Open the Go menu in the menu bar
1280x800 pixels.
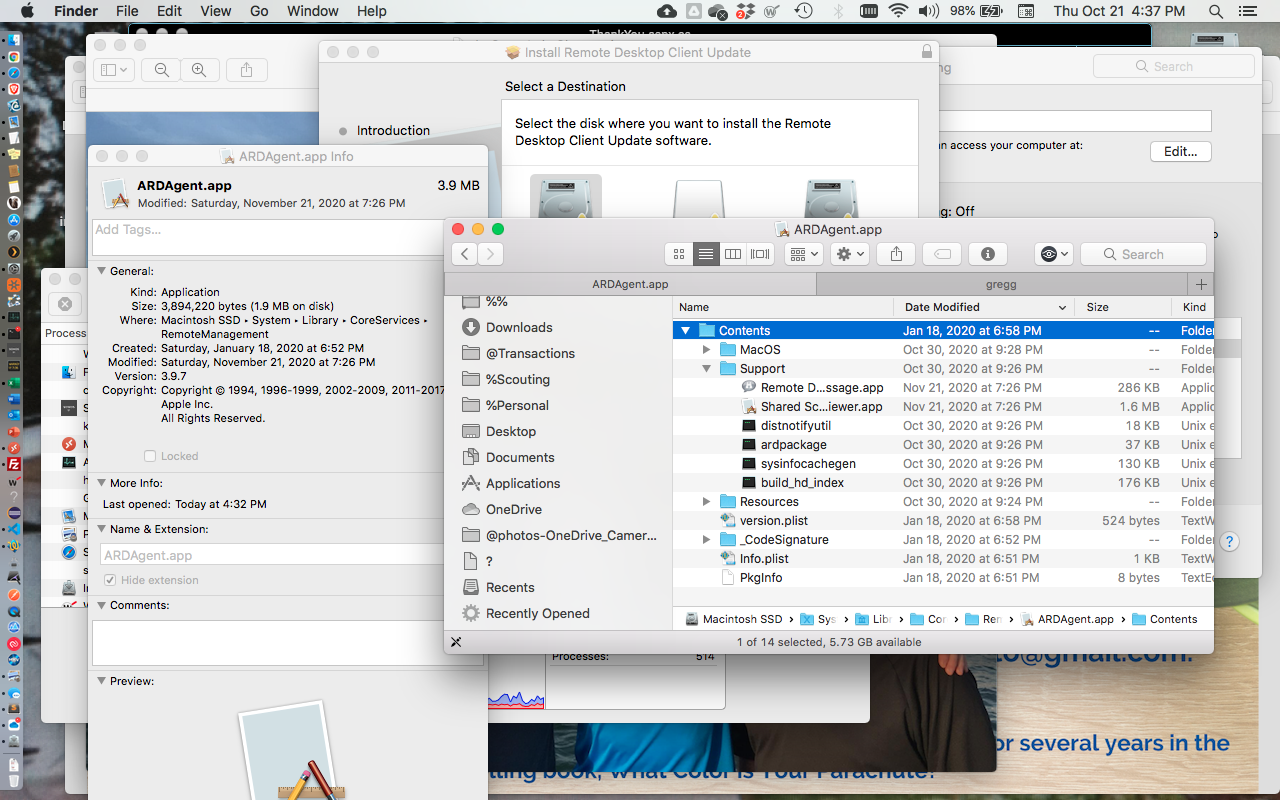258,11
